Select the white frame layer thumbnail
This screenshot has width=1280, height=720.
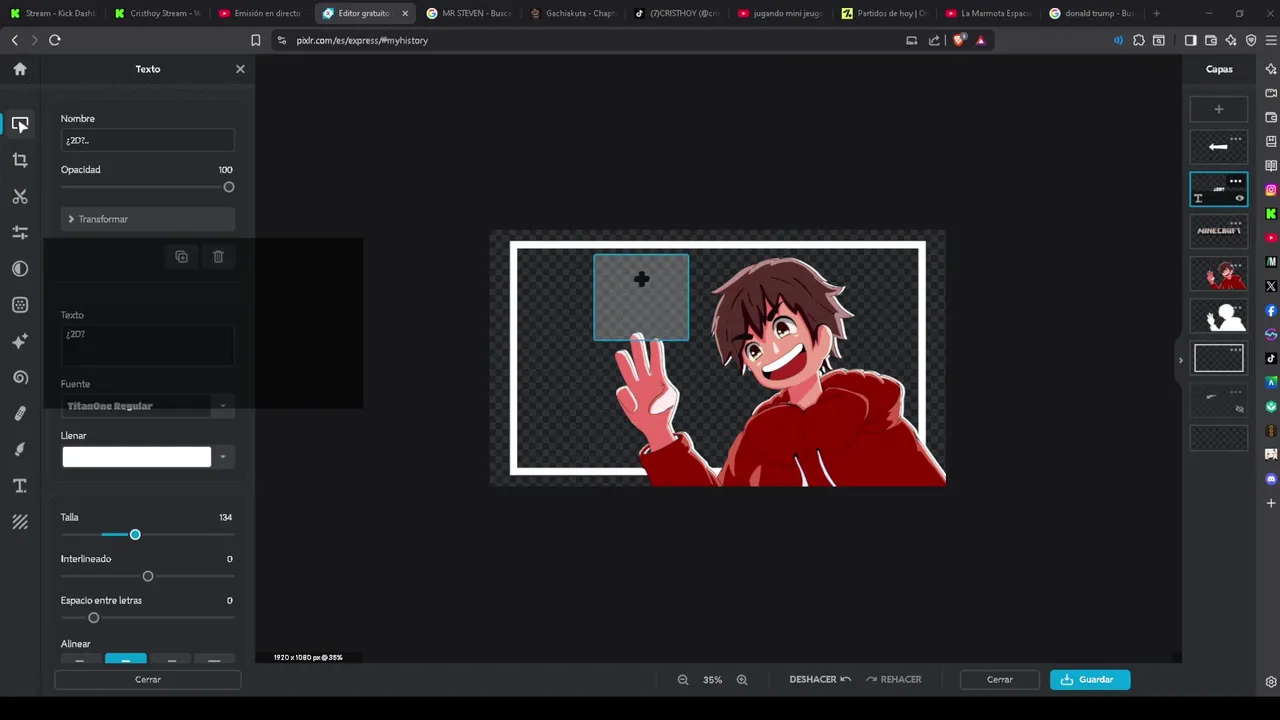pos(1218,357)
